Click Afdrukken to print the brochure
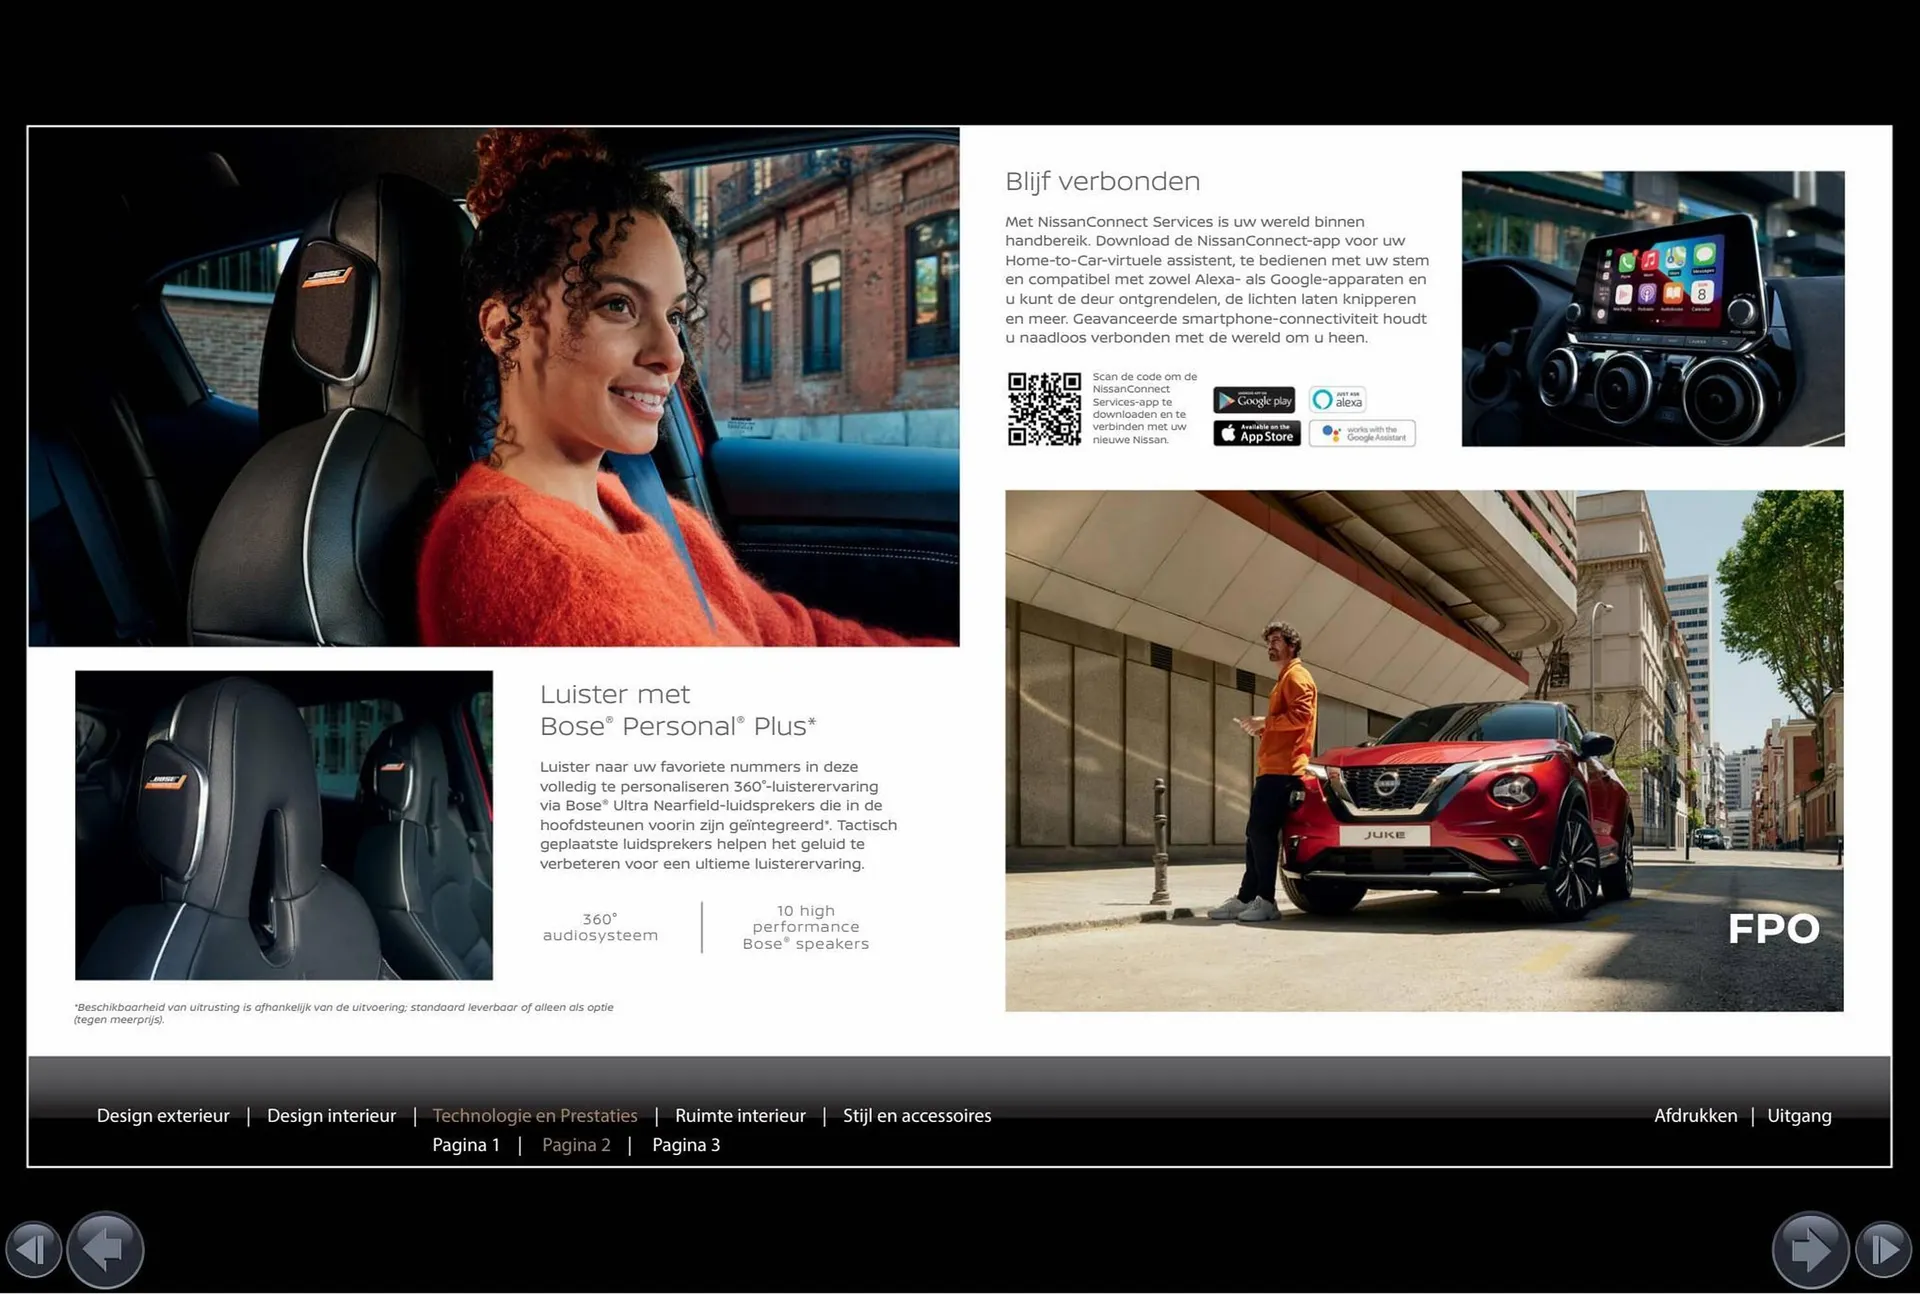1920x1294 pixels. [1695, 1115]
